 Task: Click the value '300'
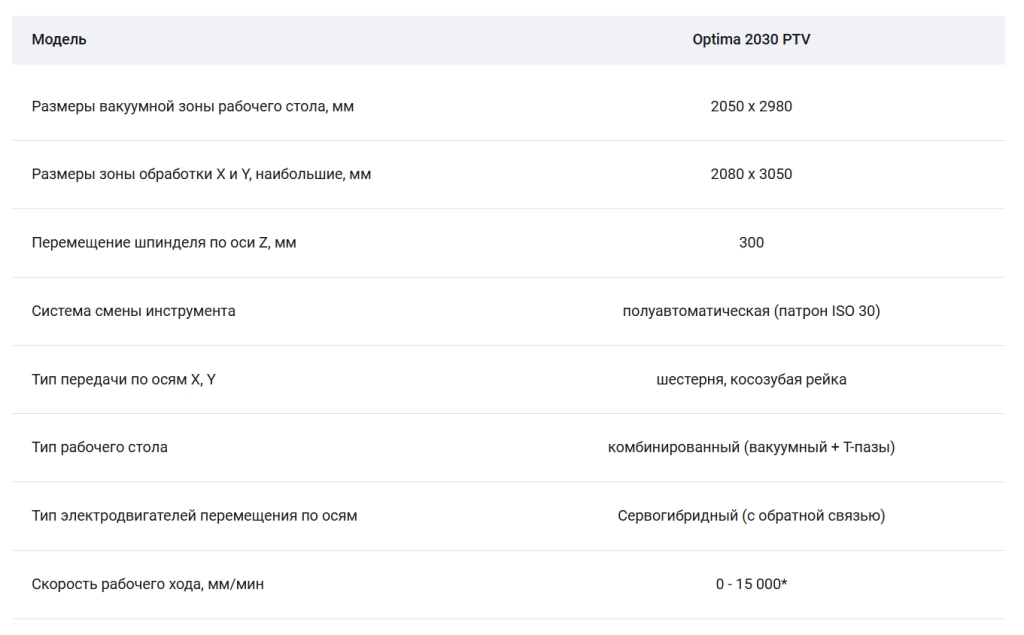click(x=751, y=243)
